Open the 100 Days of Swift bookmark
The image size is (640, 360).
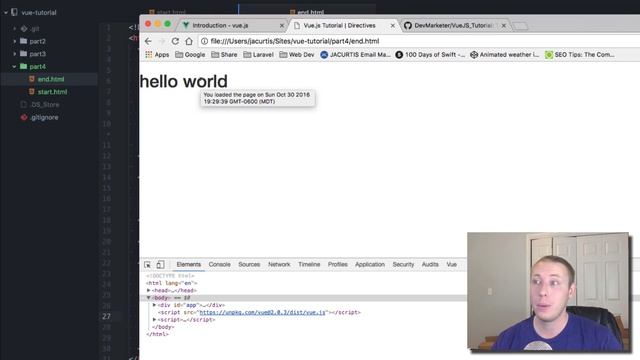(430, 54)
